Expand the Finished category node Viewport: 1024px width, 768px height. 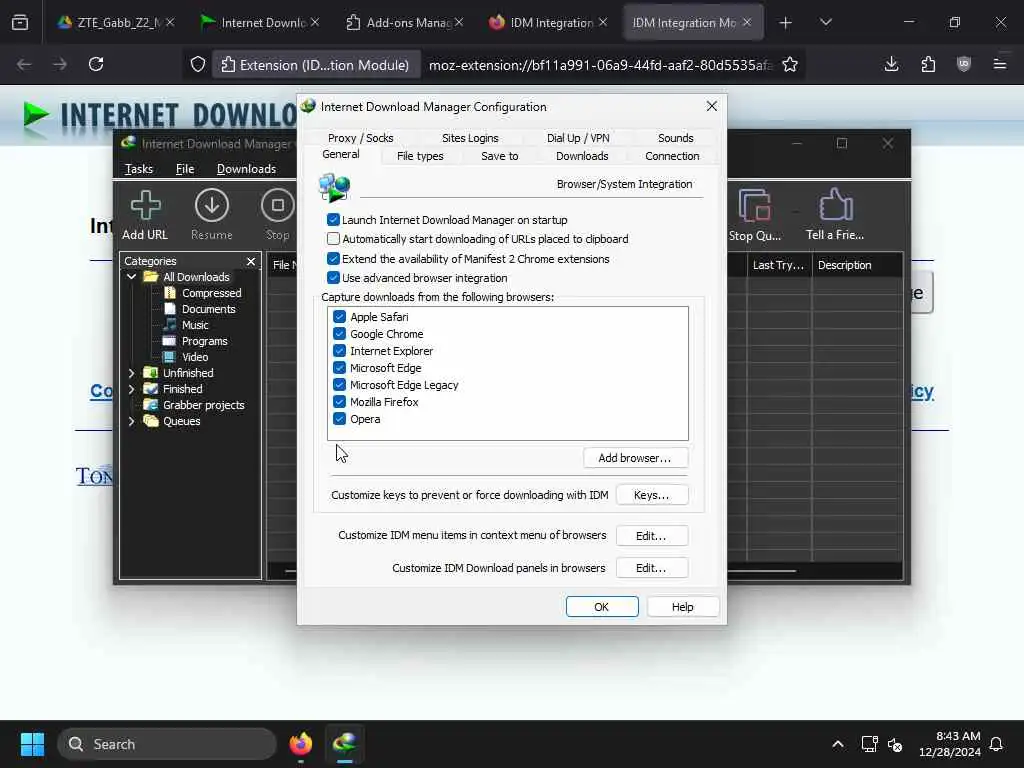[131, 389]
